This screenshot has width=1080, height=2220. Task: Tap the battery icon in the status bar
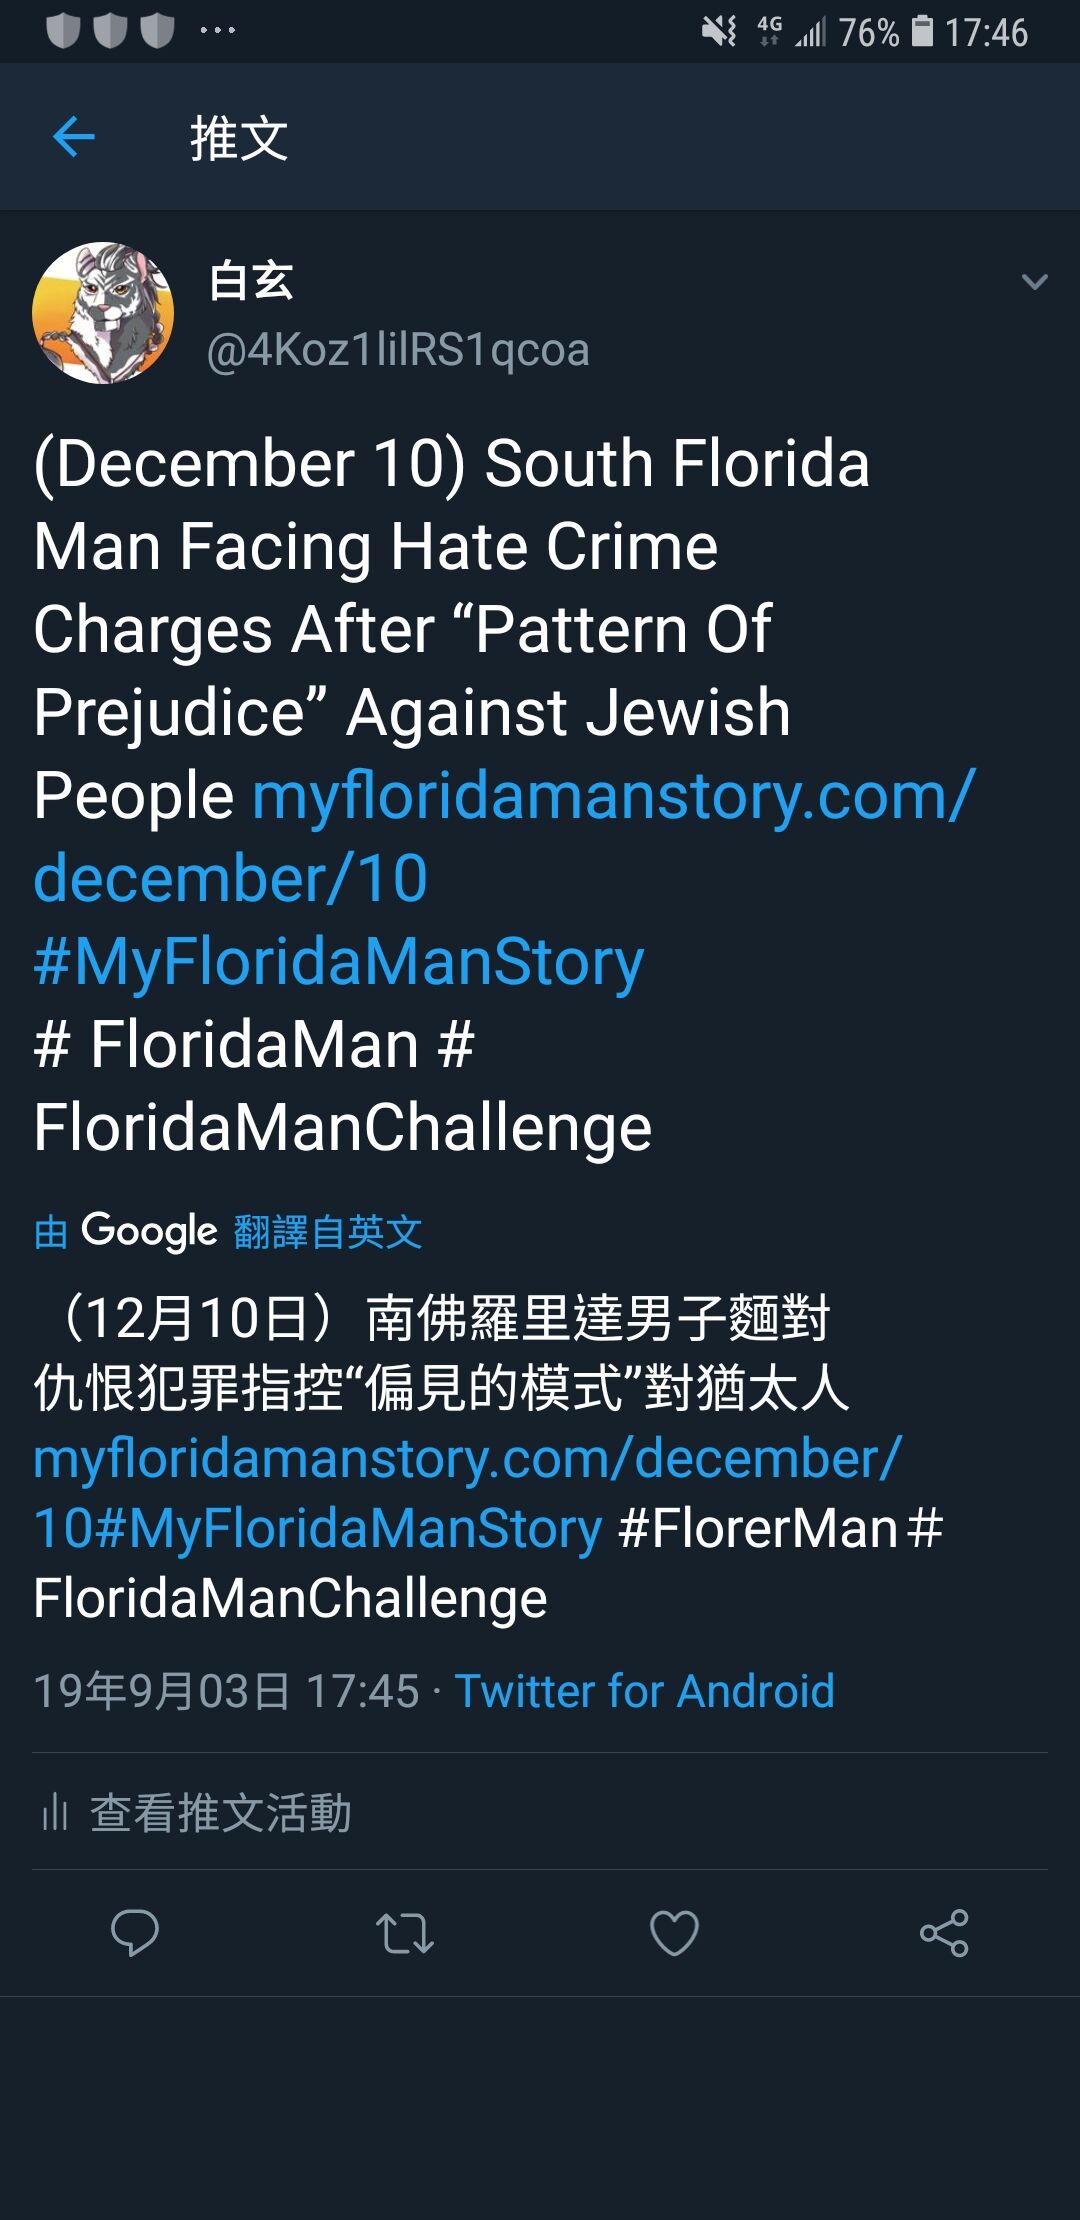[x=923, y=31]
